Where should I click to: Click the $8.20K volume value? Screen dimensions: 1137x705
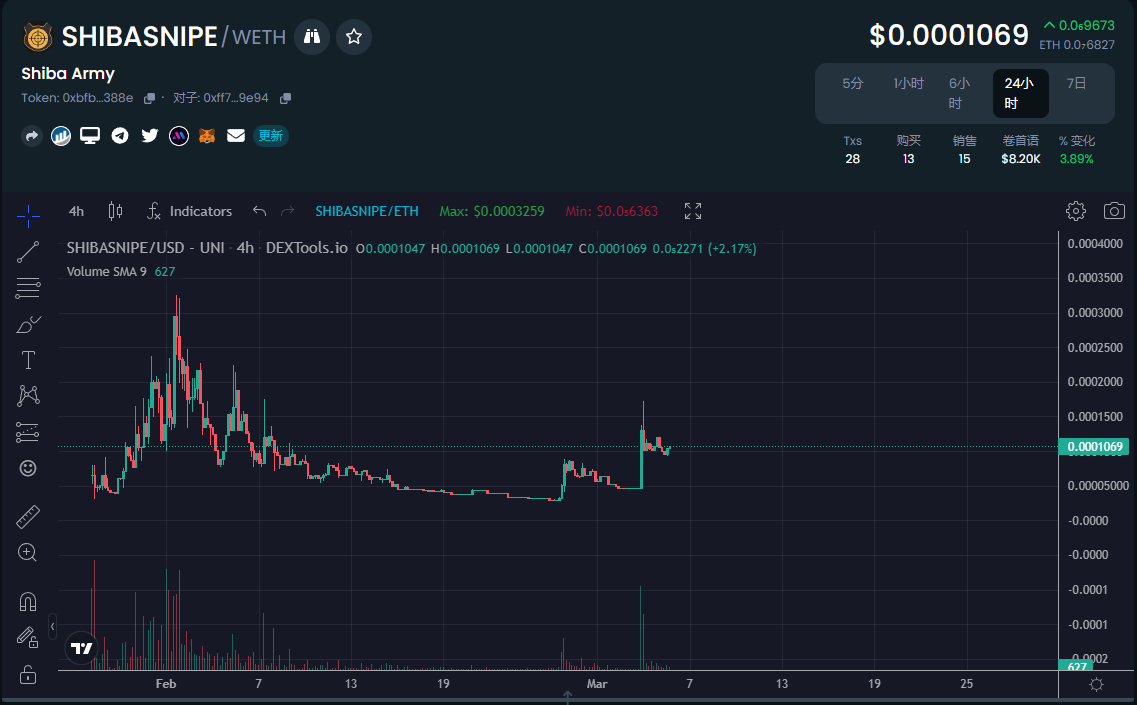[1020, 159]
